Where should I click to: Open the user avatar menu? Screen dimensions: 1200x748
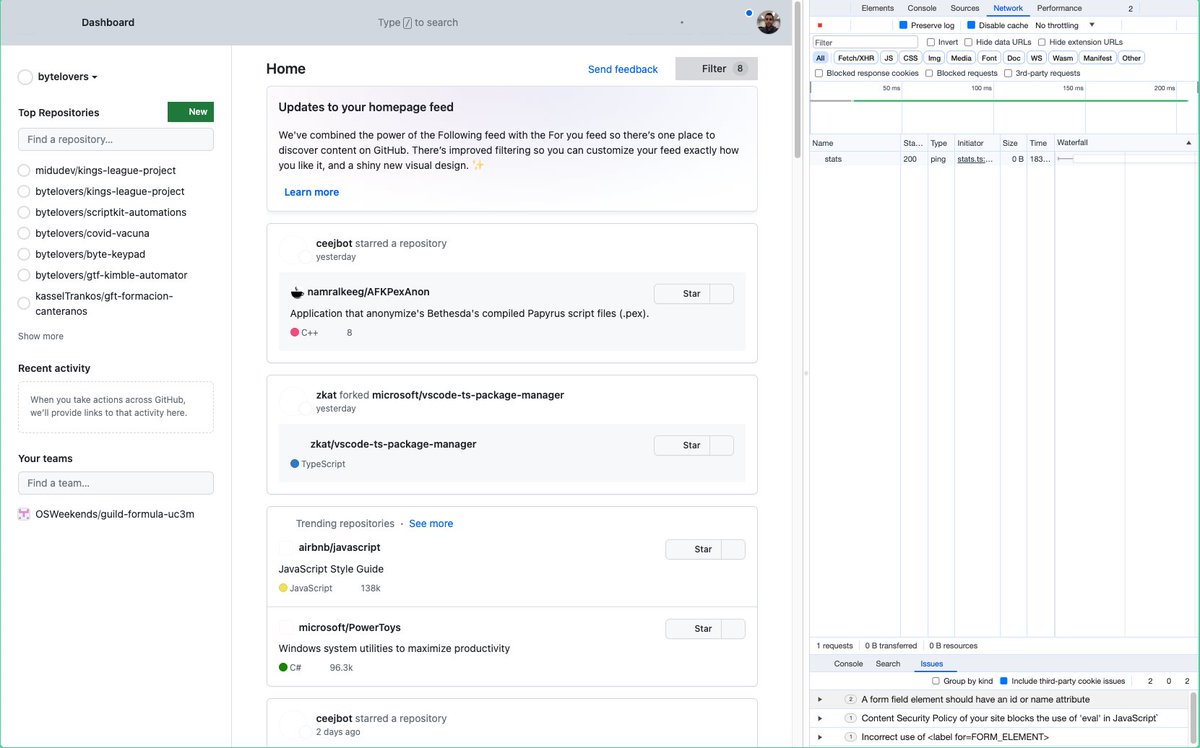(768, 22)
